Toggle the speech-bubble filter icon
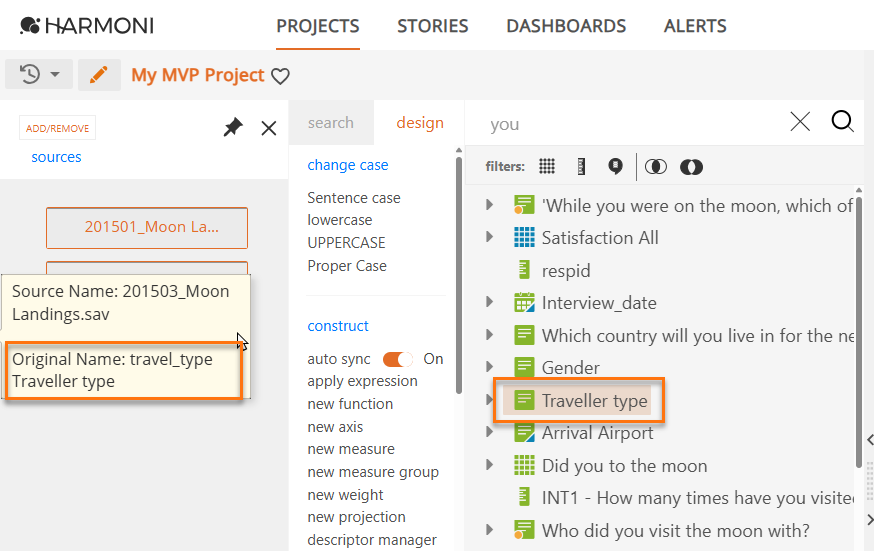 [615, 166]
